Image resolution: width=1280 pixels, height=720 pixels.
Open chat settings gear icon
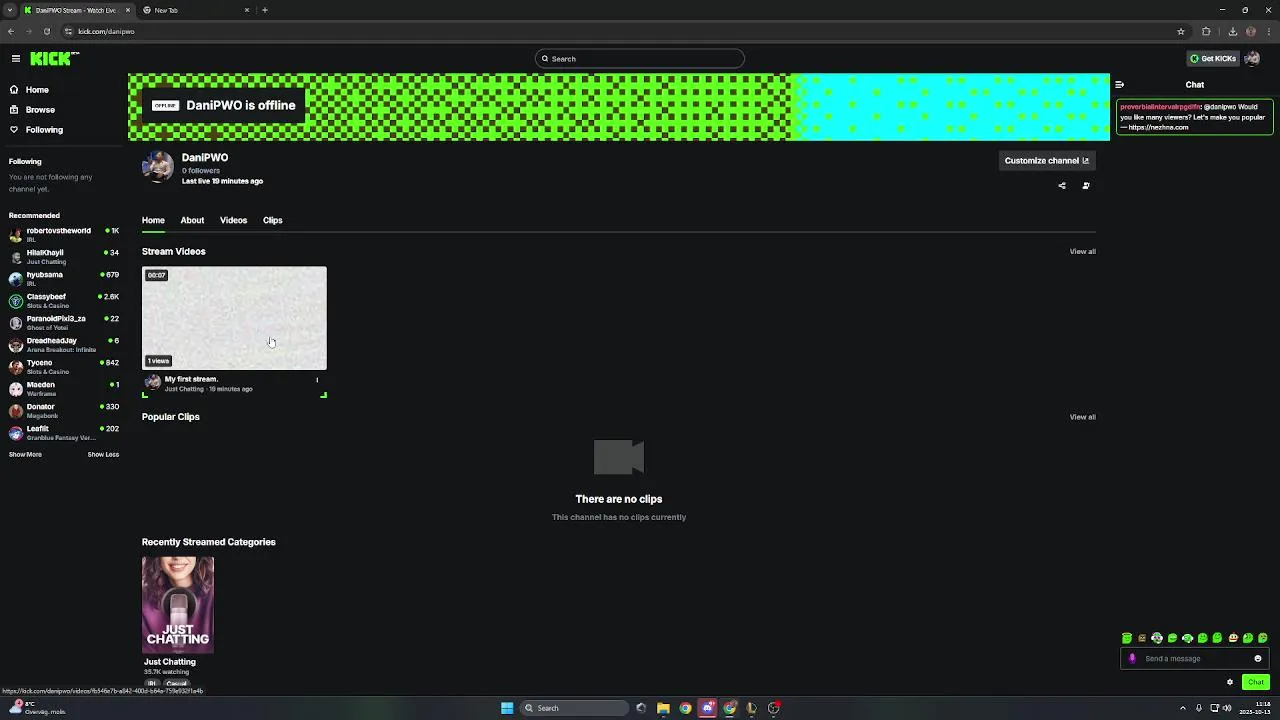coord(1230,683)
